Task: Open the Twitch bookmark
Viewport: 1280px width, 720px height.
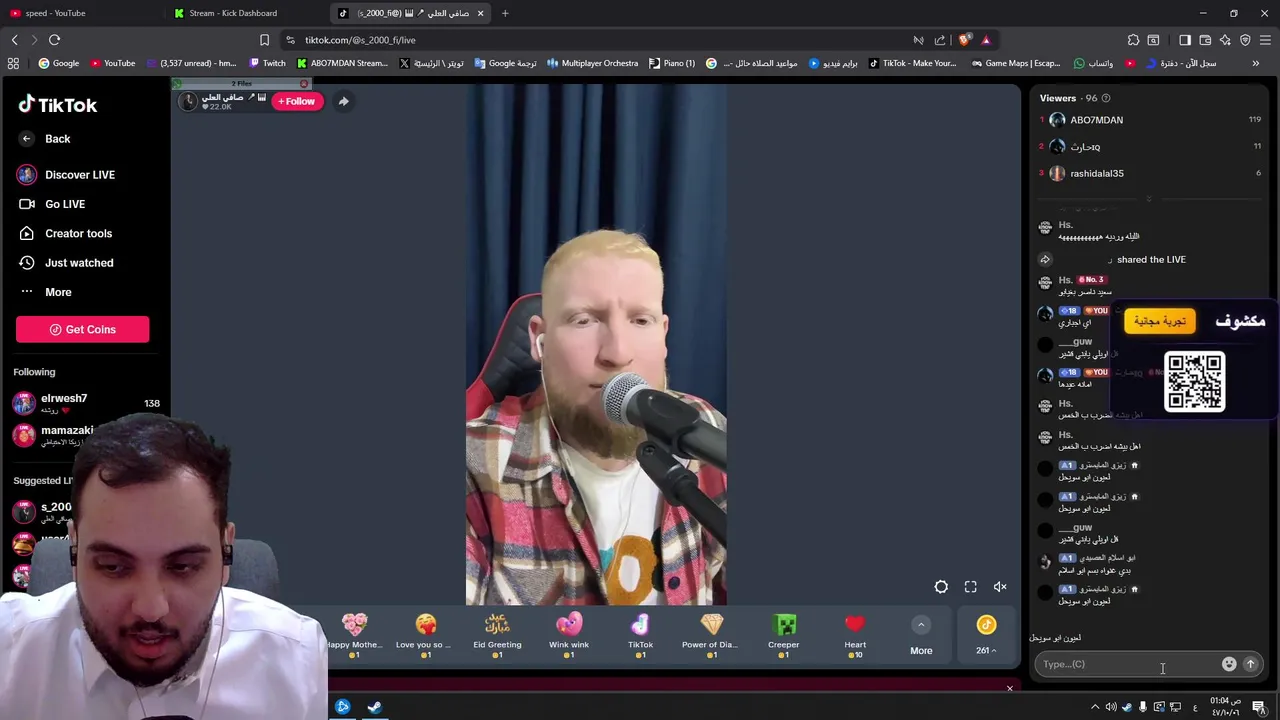Action: click(267, 63)
